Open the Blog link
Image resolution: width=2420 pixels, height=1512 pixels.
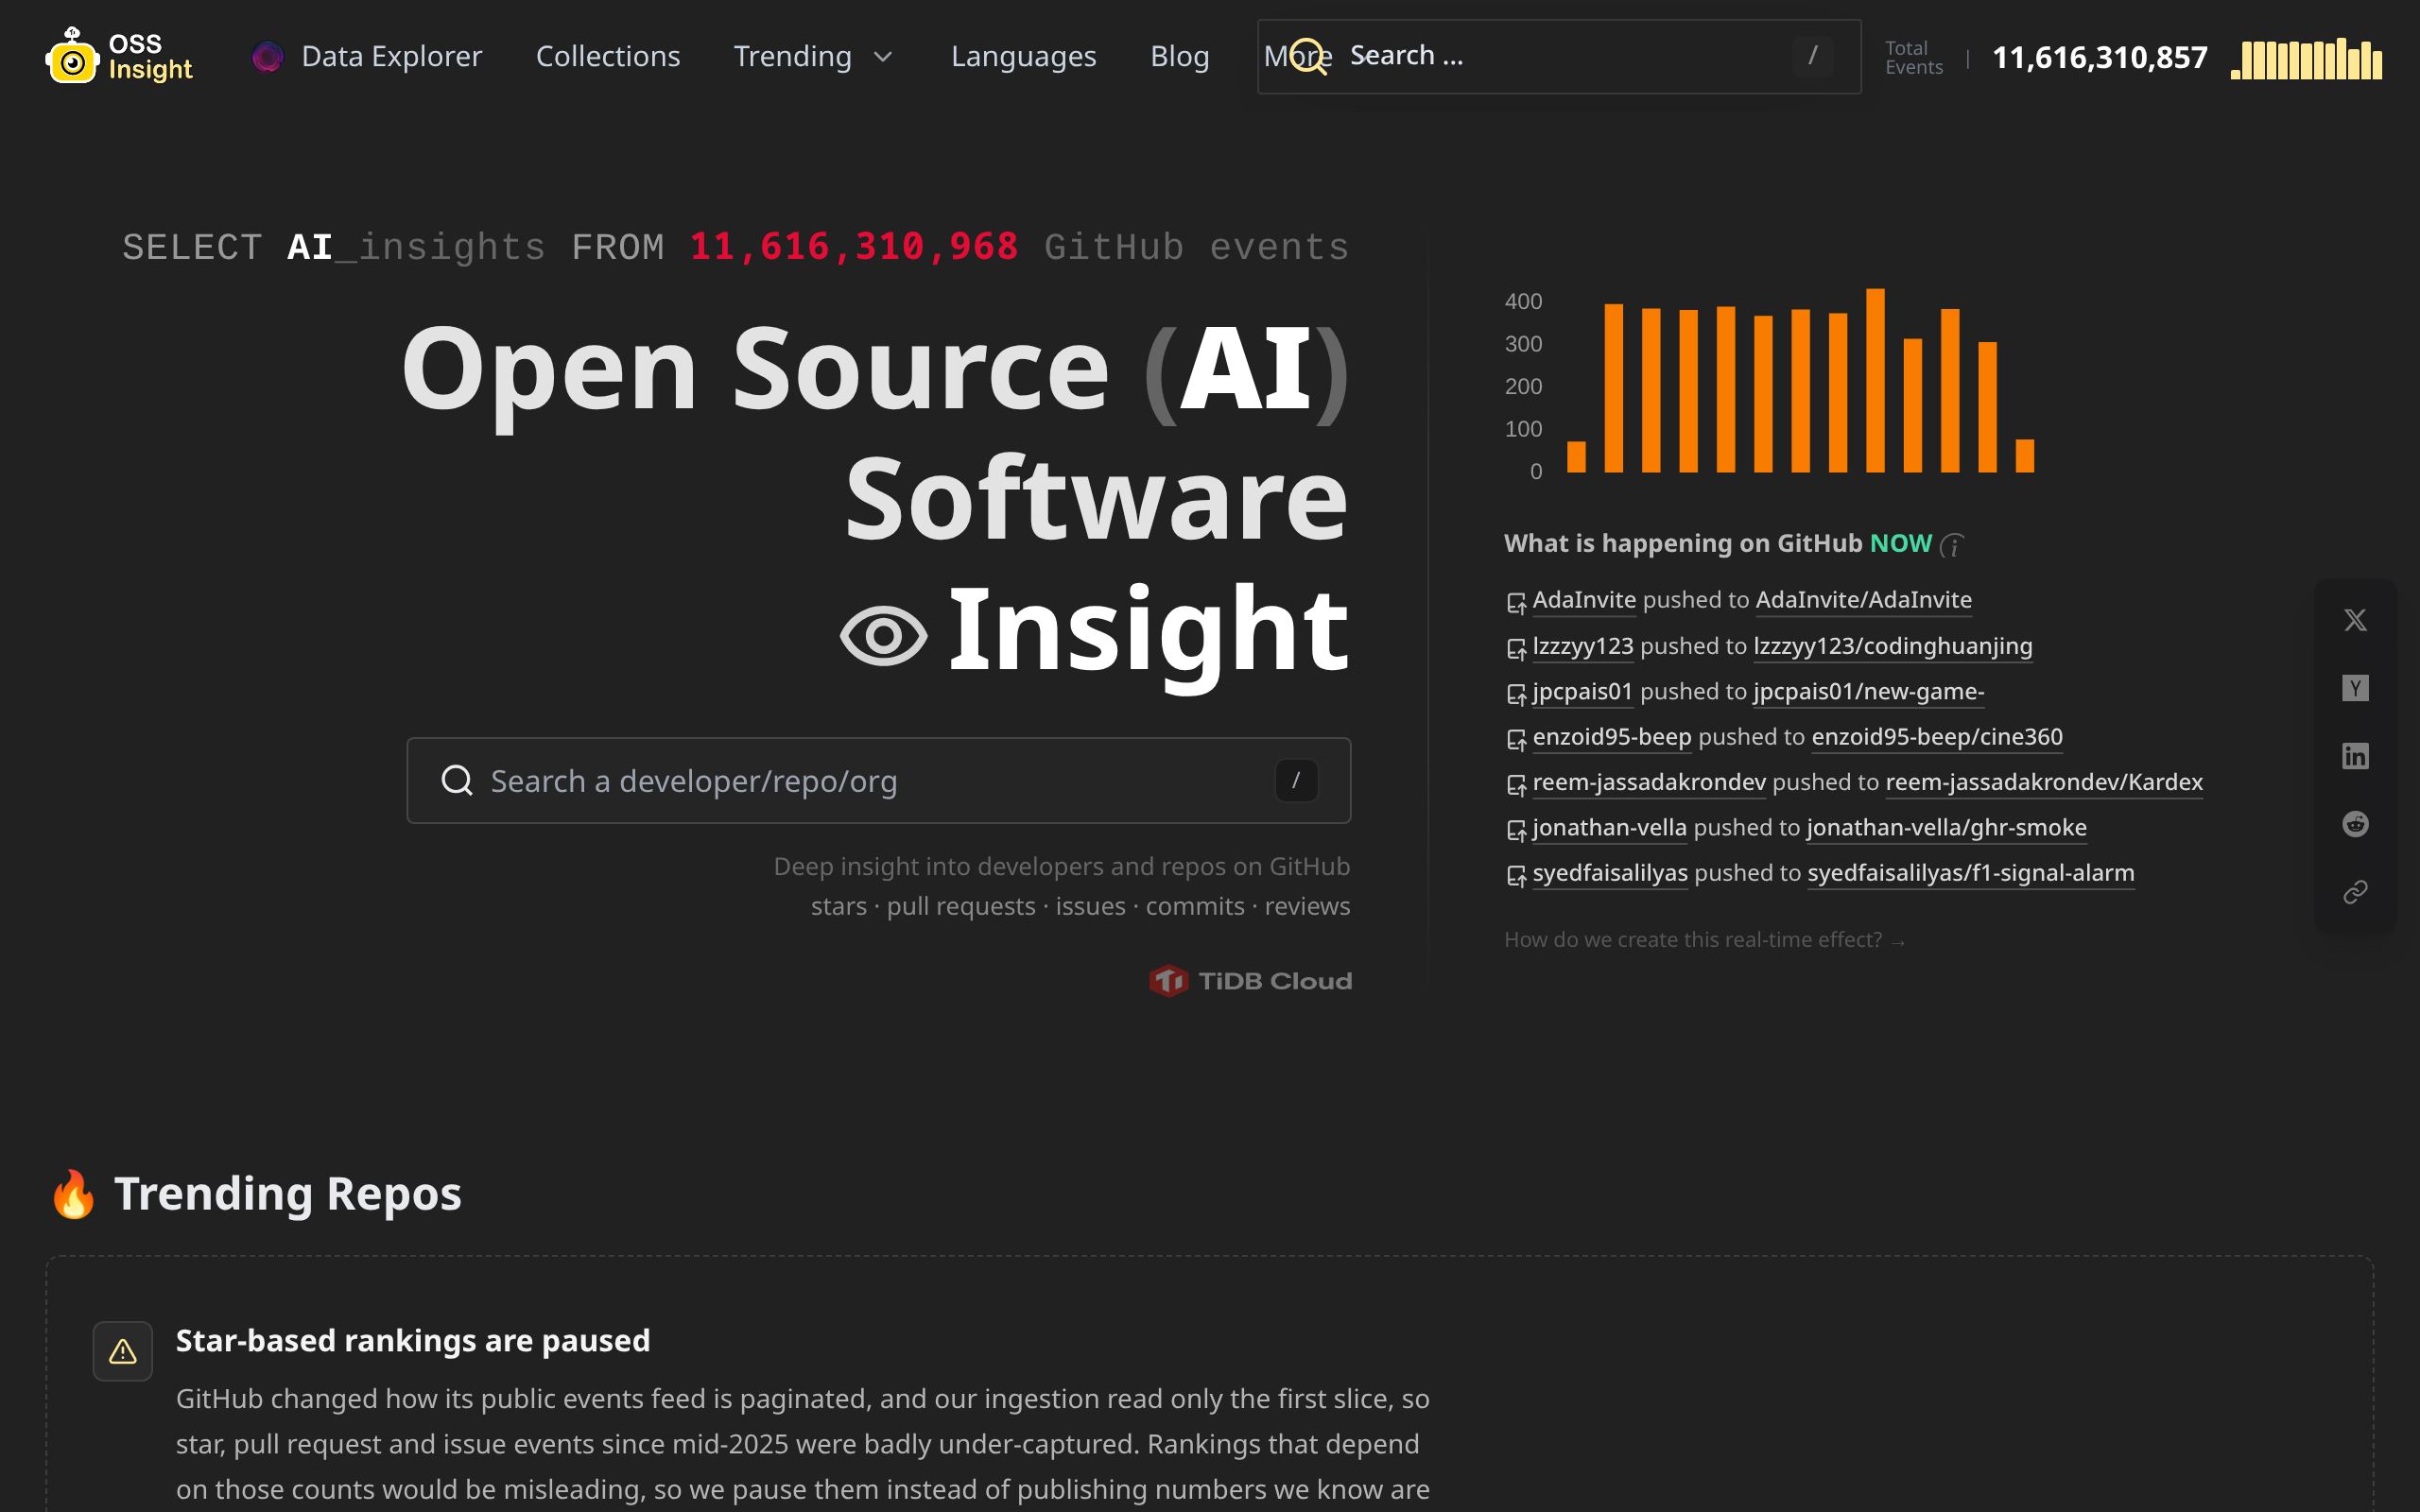coord(1179,56)
